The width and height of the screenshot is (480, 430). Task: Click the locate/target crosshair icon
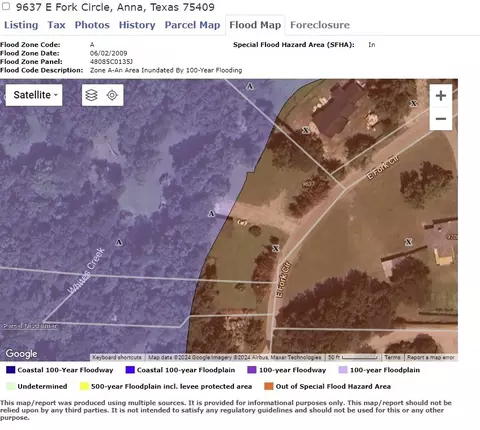click(112, 95)
